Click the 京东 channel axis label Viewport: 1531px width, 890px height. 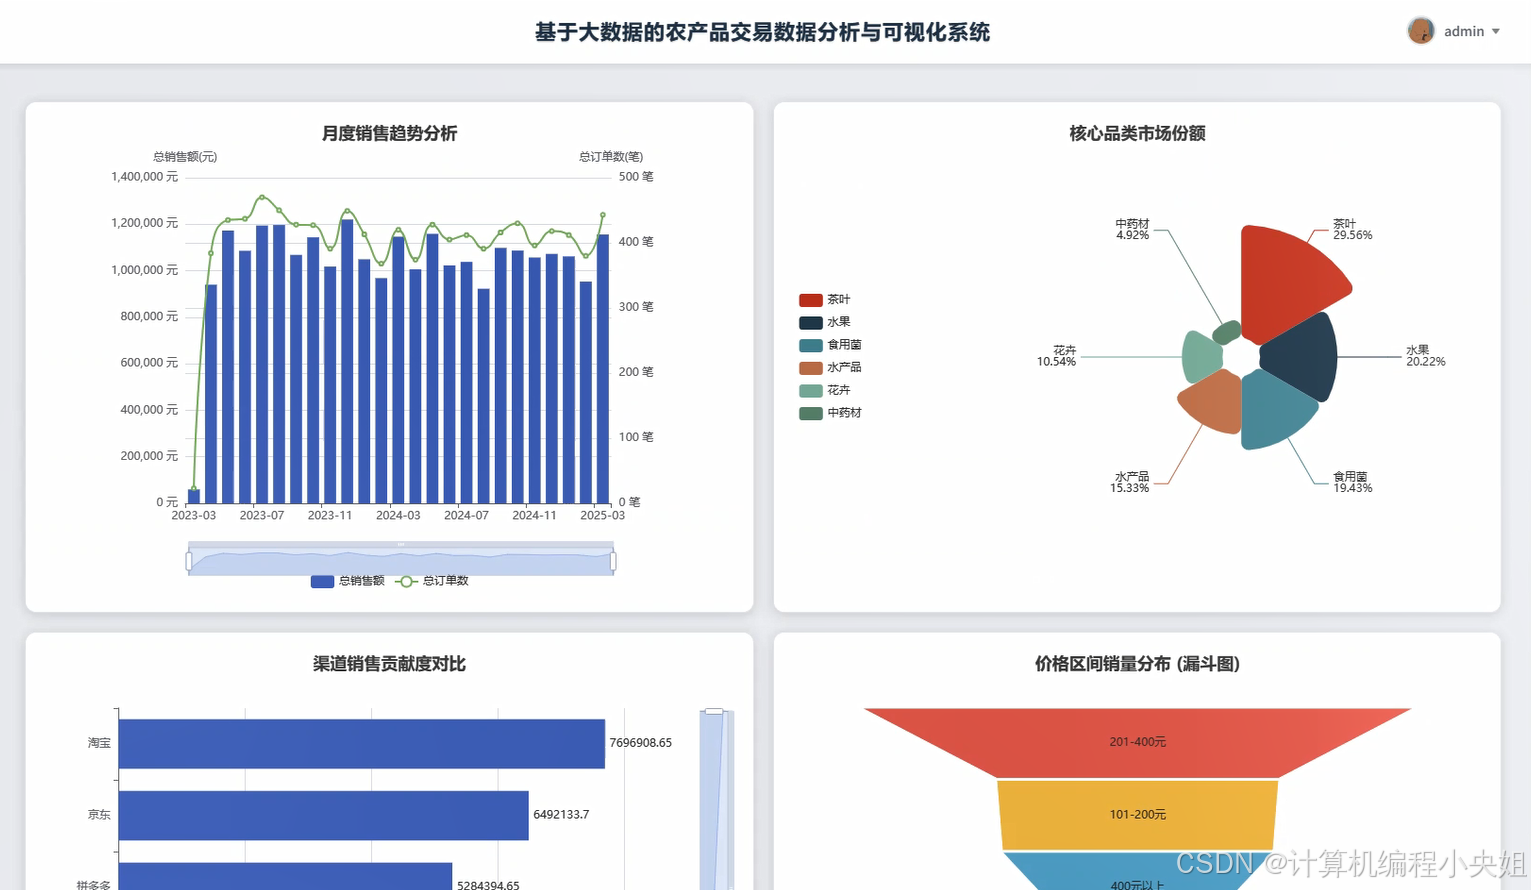point(99,815)
